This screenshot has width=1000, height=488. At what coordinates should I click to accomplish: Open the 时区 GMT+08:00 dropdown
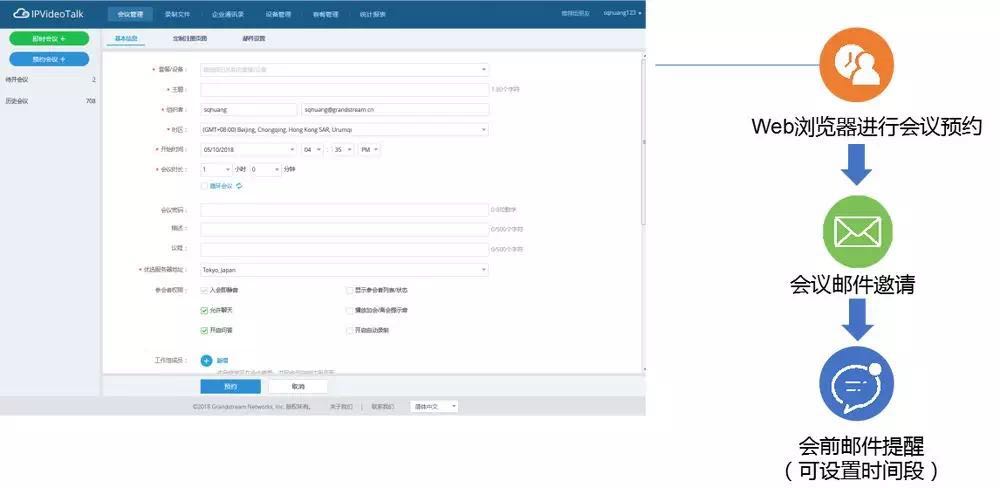[x=344, y=129]
